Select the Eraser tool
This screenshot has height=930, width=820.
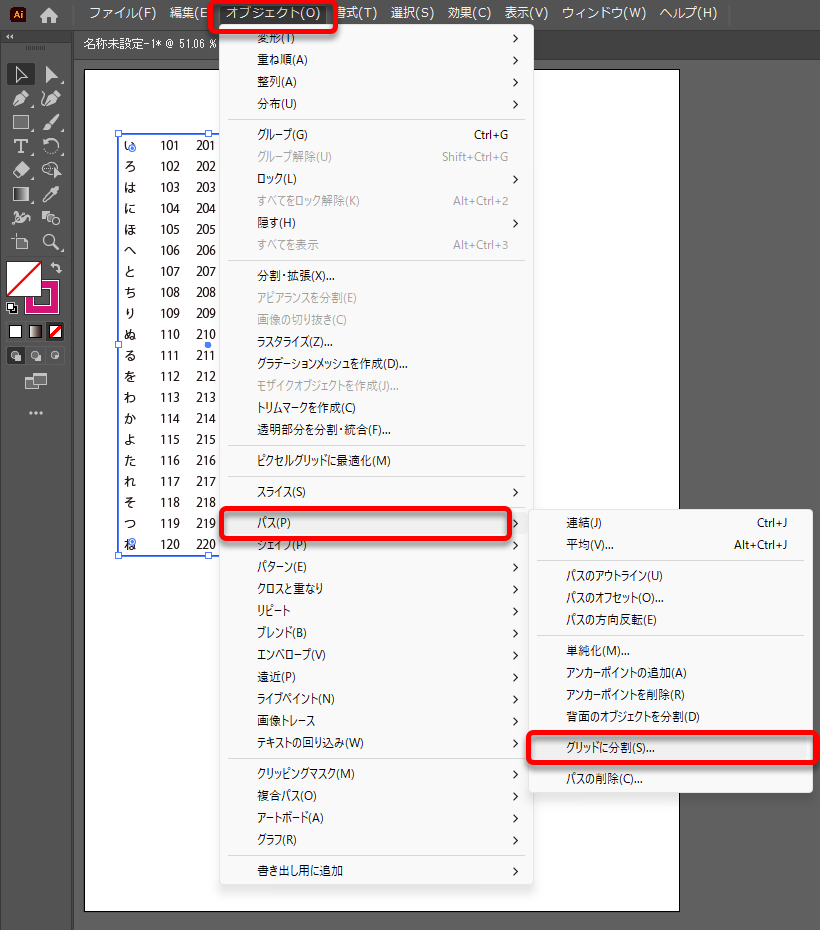tap(20, 170)
